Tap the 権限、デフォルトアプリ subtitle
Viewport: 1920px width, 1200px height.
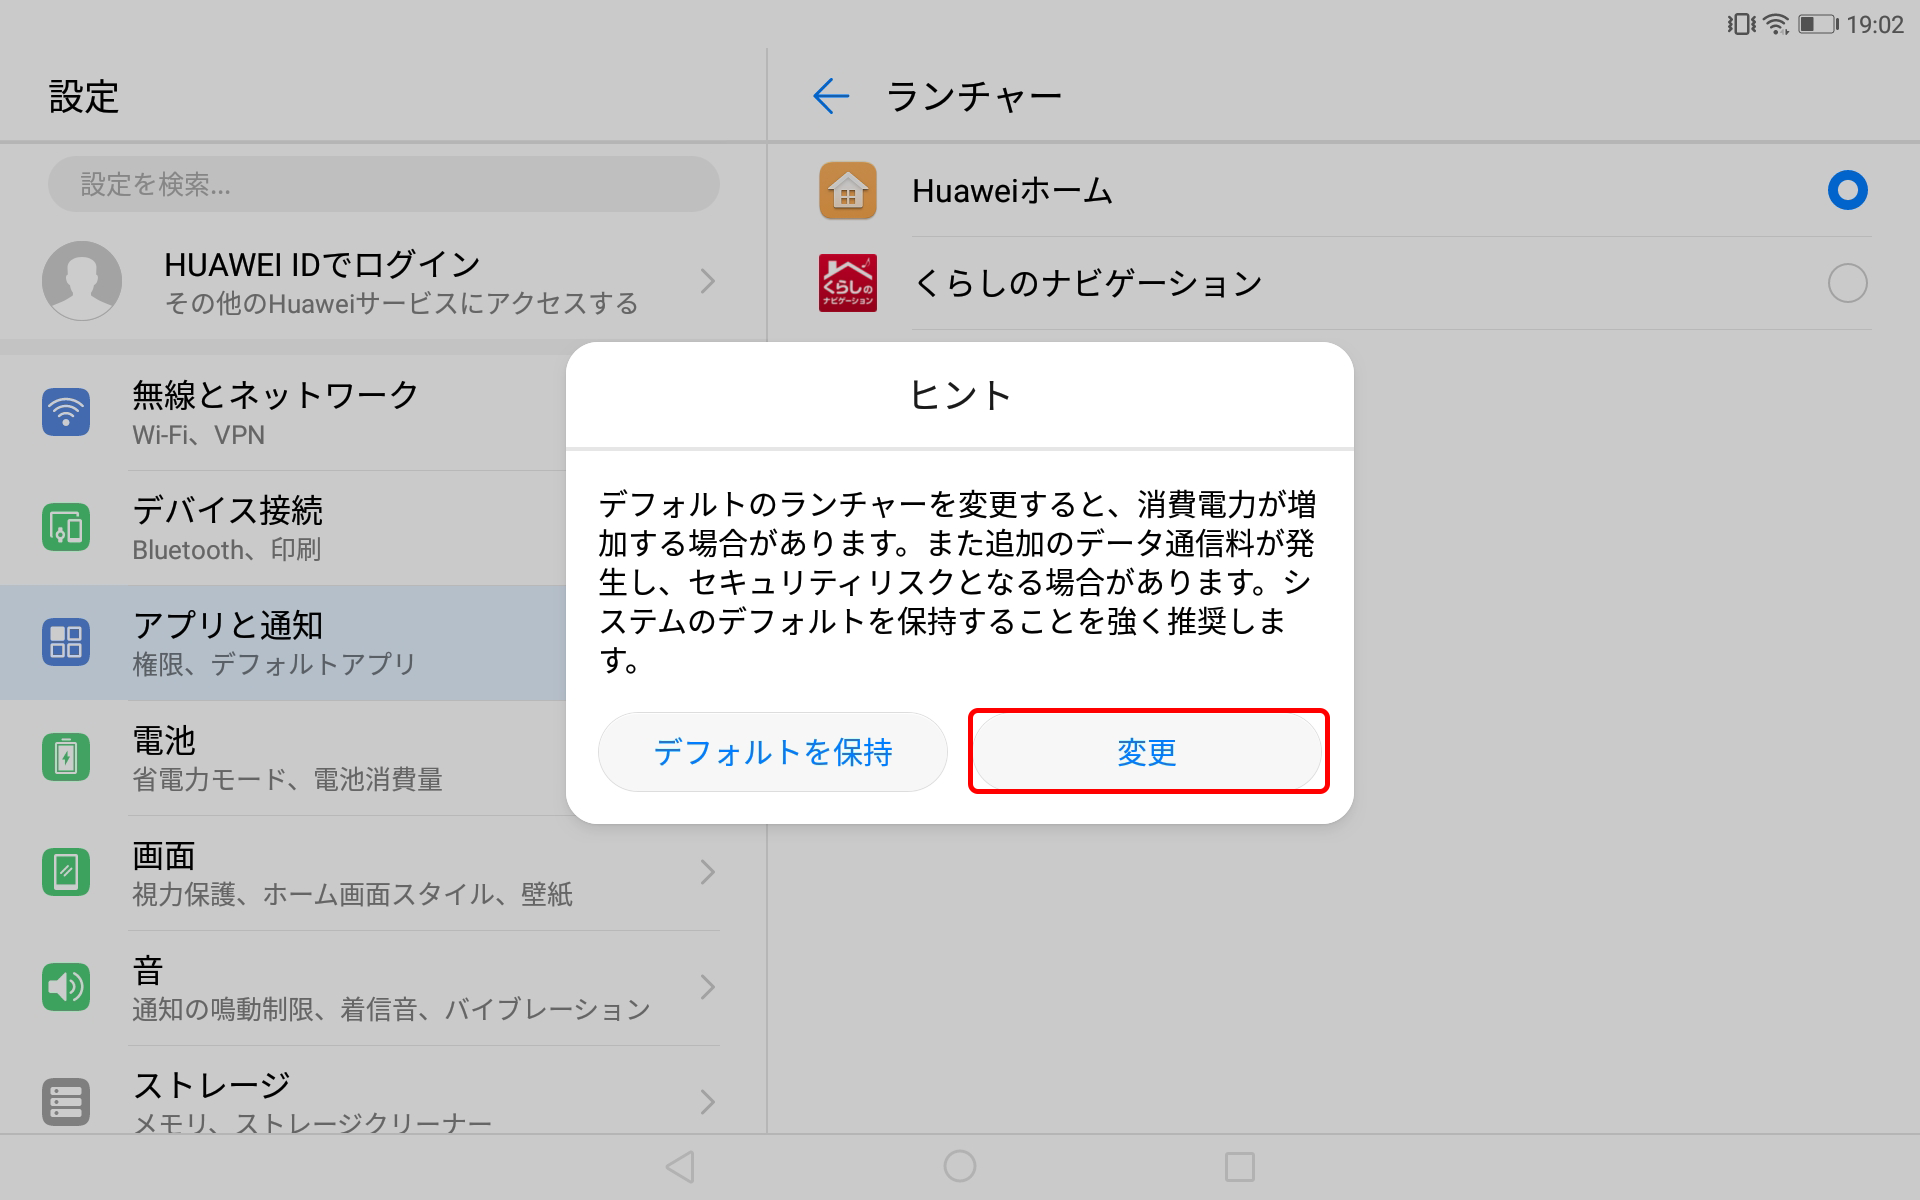point(274,664)
